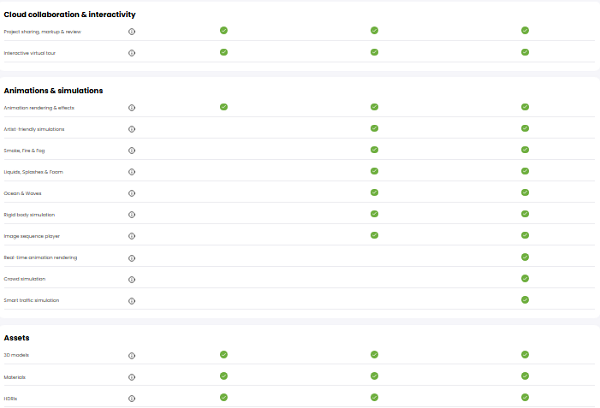Image resolution: width=600 pixels, height=408 pixels.
Task: Click info icon for Liquids, Splashes & Foam
Action: point(132,172)
